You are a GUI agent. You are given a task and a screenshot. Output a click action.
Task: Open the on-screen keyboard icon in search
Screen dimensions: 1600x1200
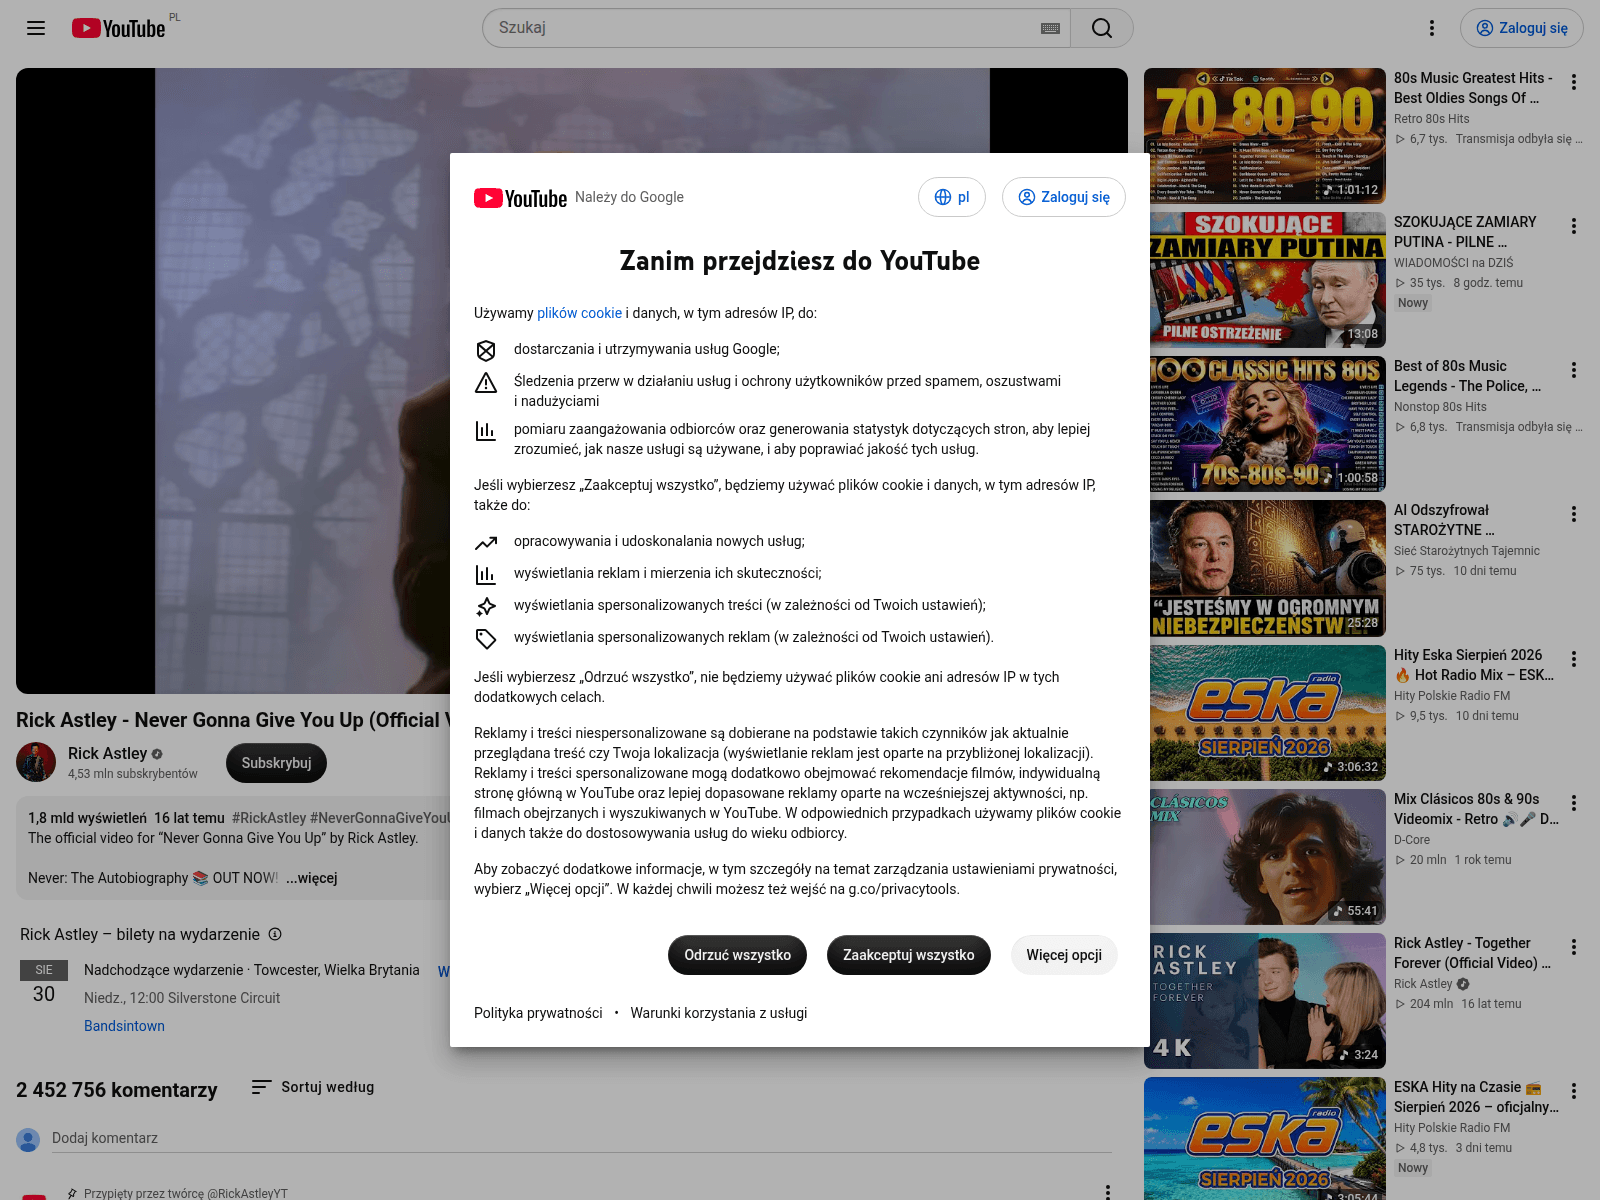[x=1050, y=28]
